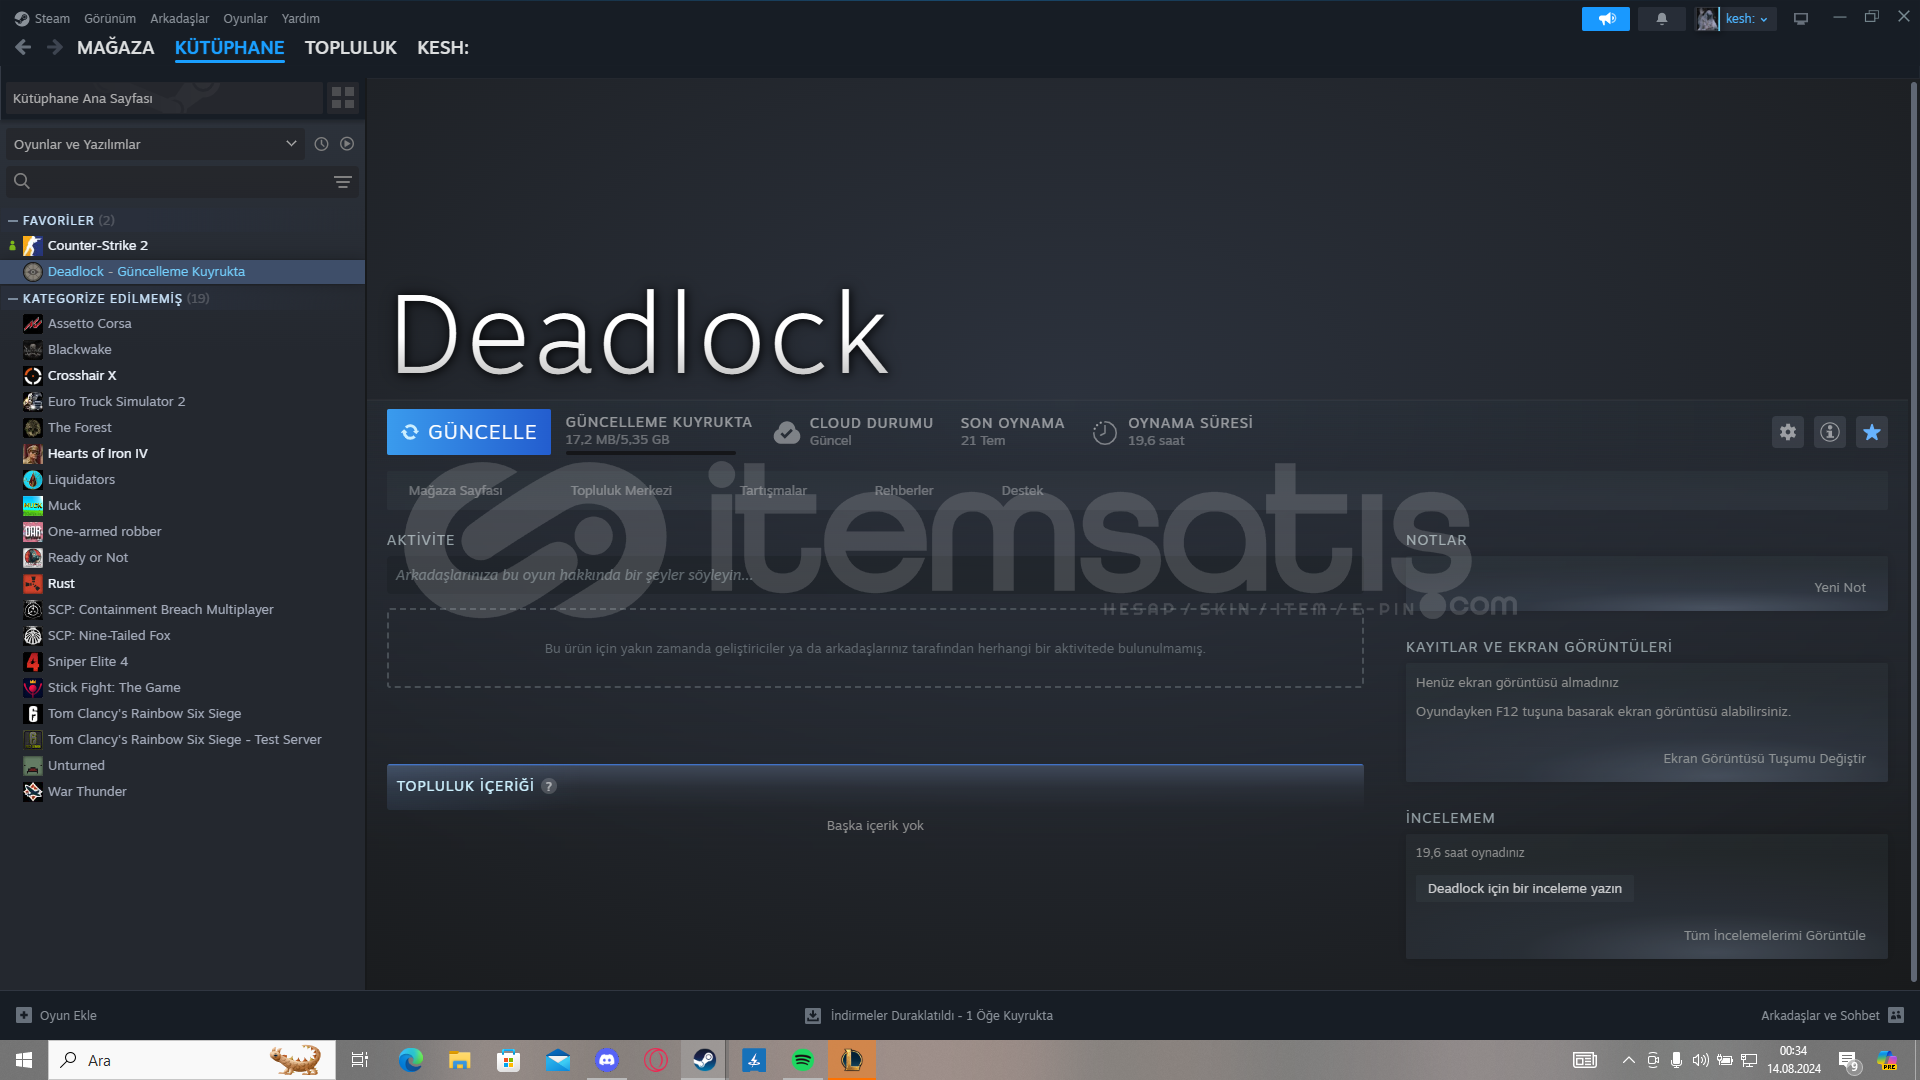Open Rehberler link
This screenshot has height=1080, width=1920.
coord(904,491)
